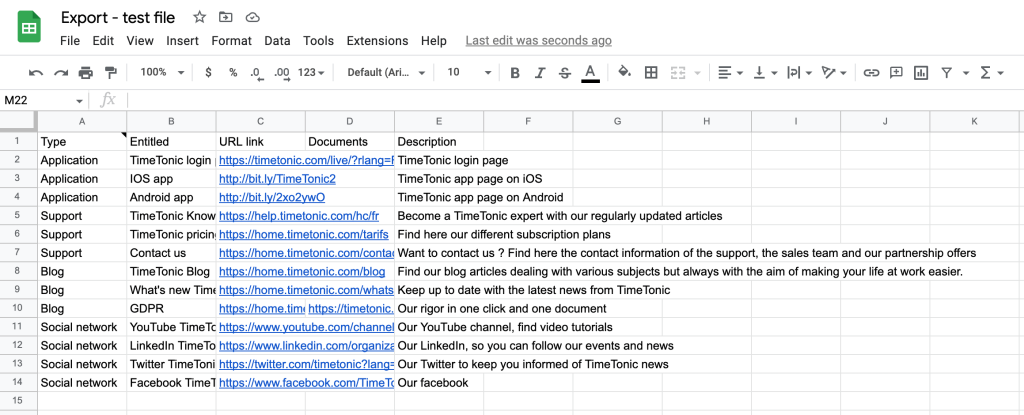This screenshot has width=1024, height=415.
Task: Open the Default (Ari... font dropdown
Action: [386, 73]
